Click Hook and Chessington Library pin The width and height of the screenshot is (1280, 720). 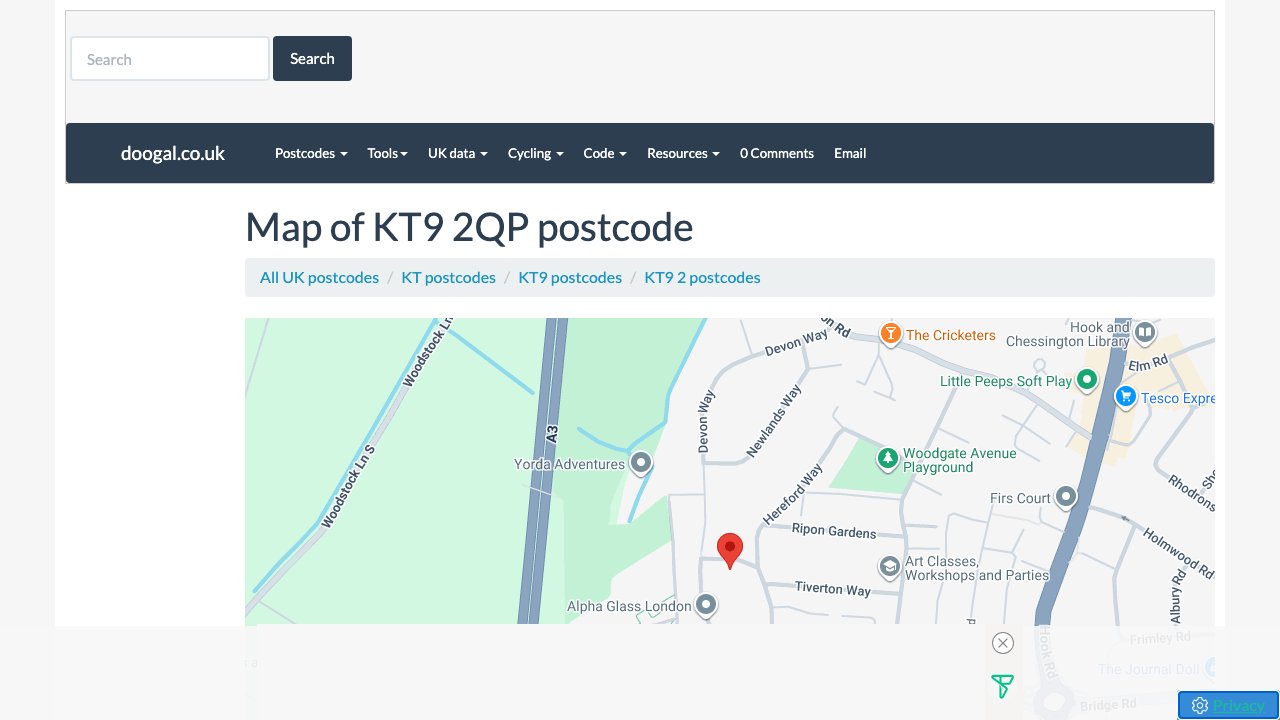coord(1145,331)
